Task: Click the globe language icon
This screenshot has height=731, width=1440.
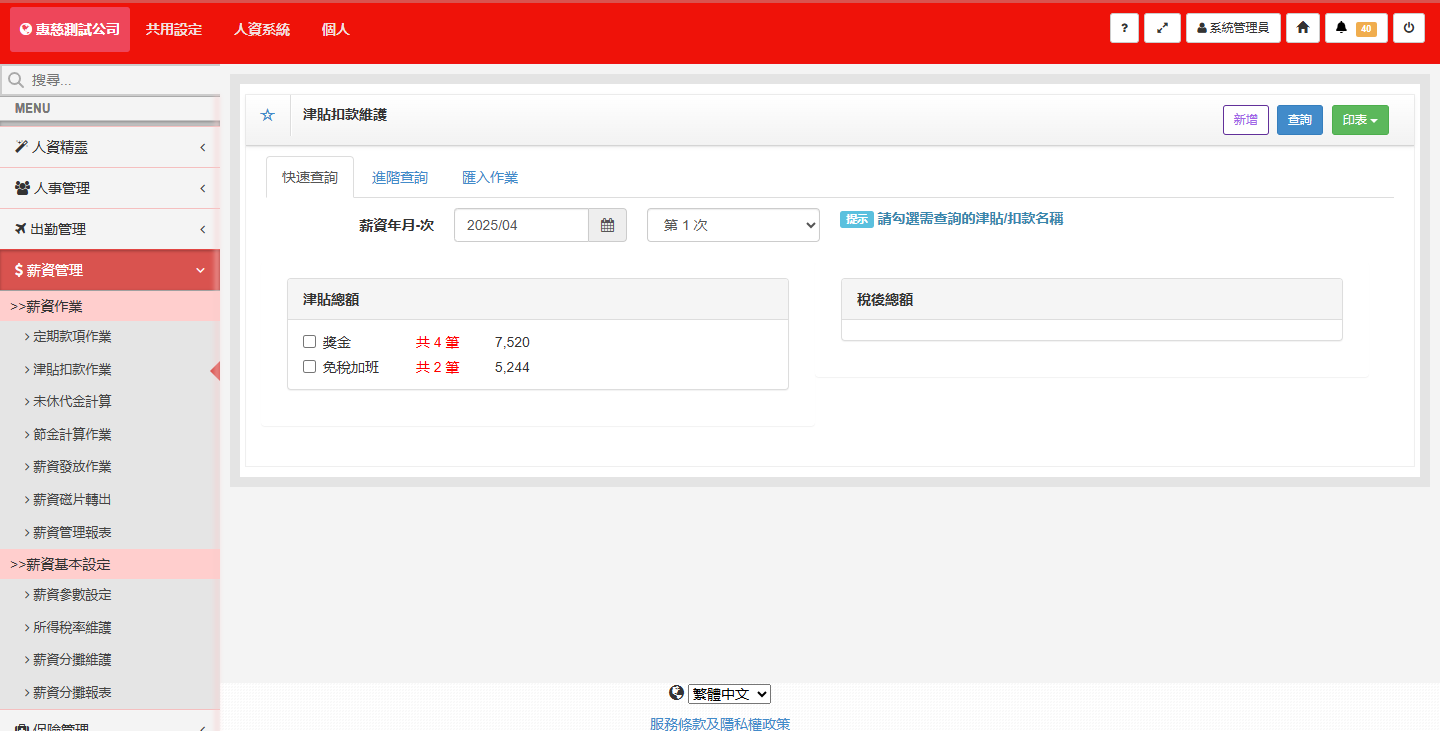Action: coord(677,693)
